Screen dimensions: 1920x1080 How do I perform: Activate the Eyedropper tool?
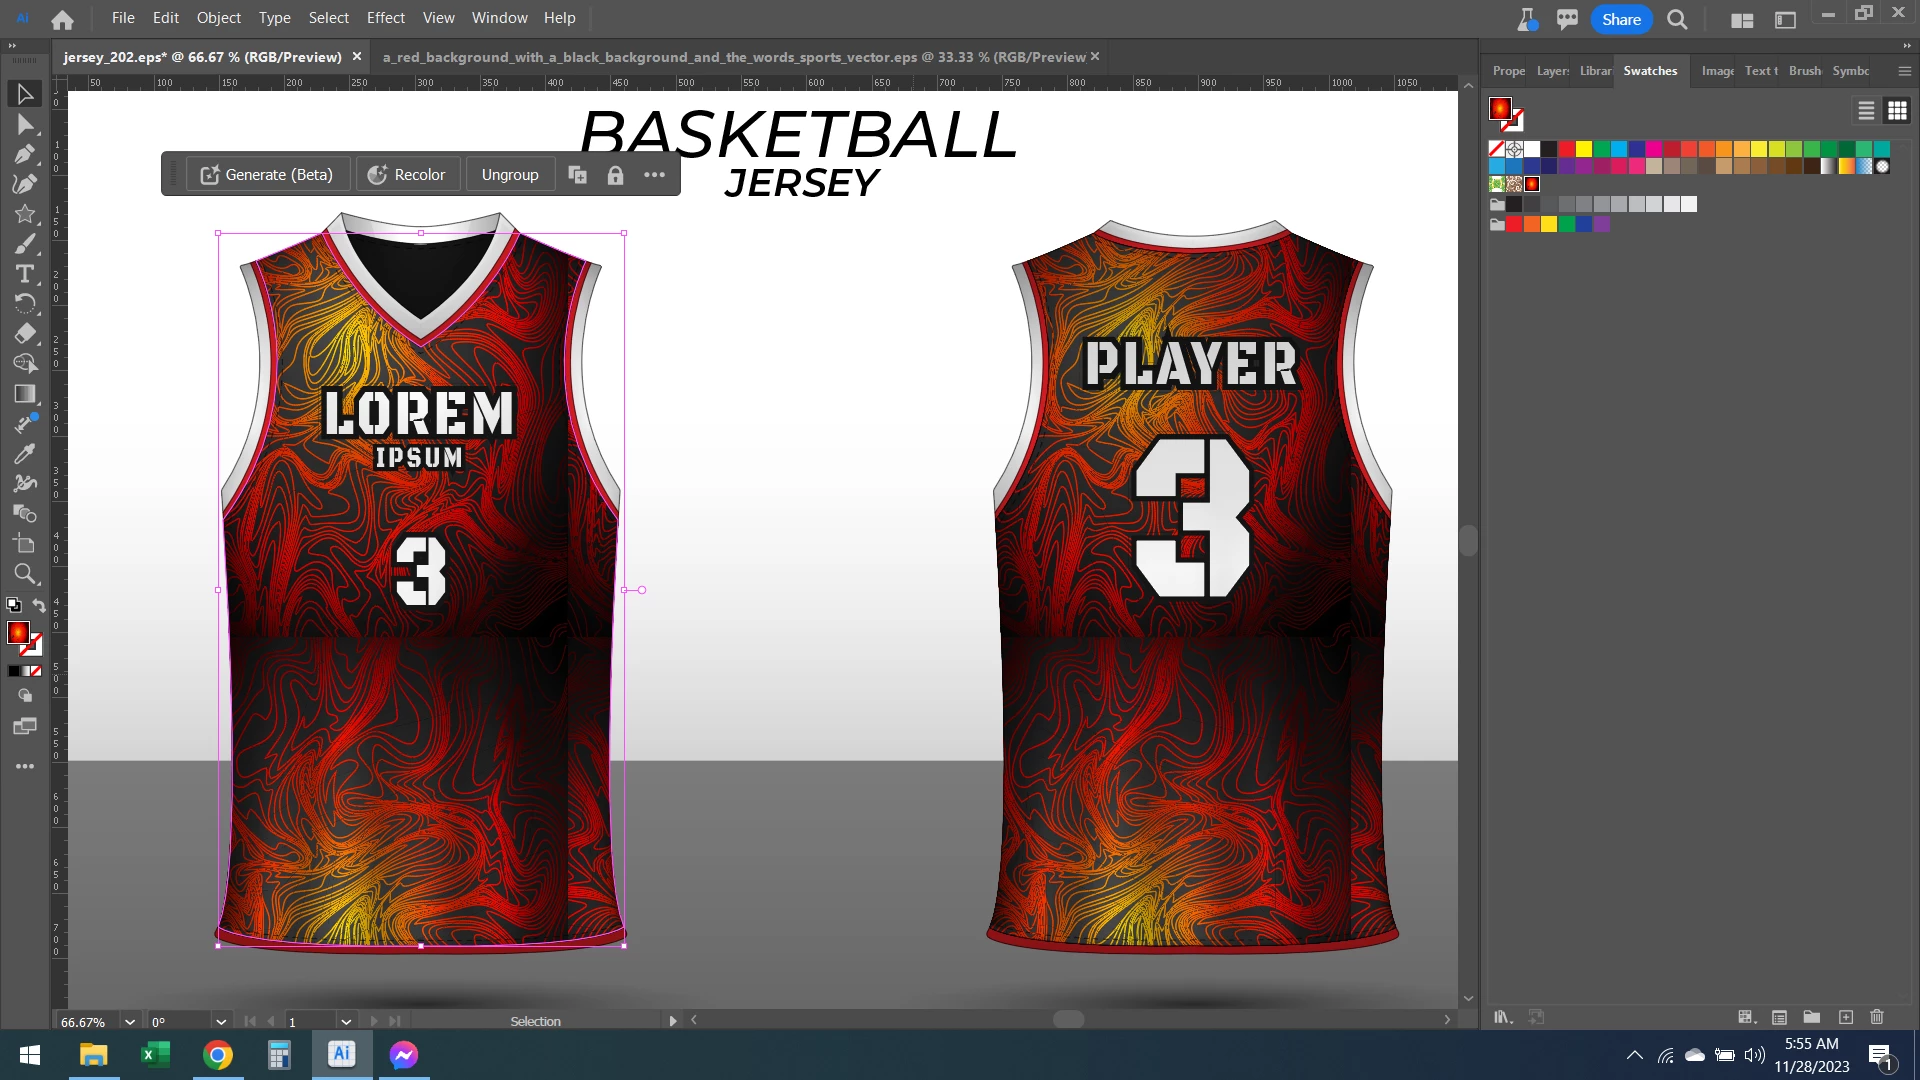25,454
